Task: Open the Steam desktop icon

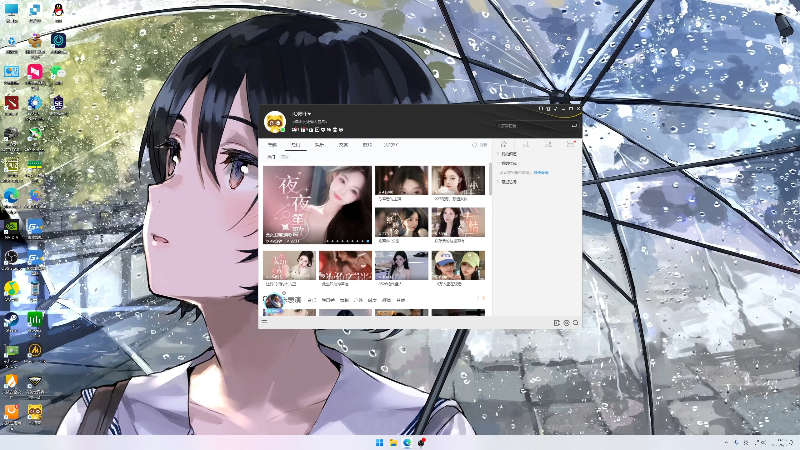Action: click(x=11, y=321)
